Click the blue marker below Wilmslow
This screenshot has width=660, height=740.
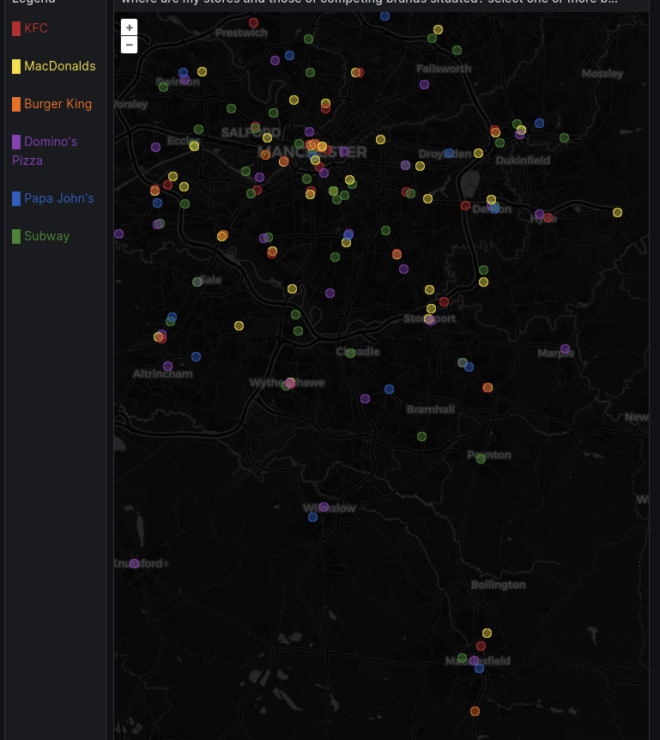(313, 517)
